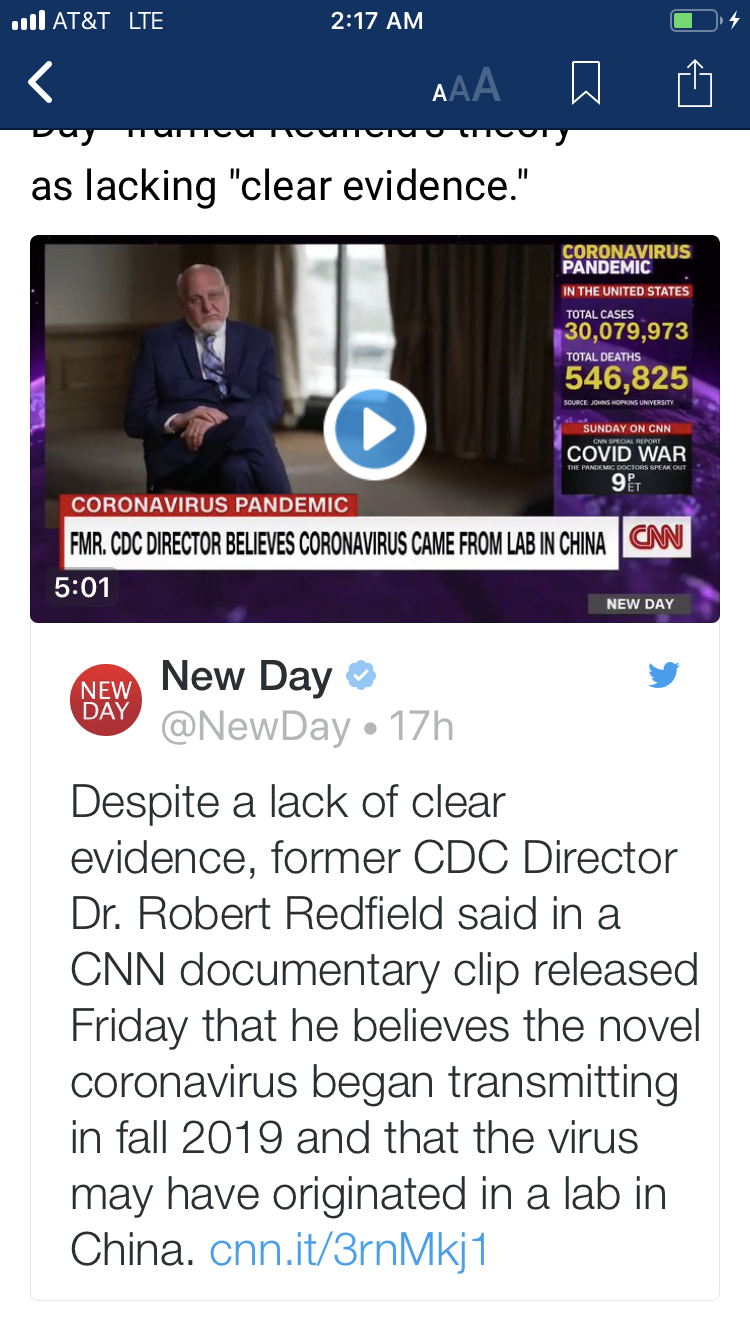The height and width of the screenshot is (1334, 750).
Task: Tap the Twitter bird icon
Action: pos(663,675)
